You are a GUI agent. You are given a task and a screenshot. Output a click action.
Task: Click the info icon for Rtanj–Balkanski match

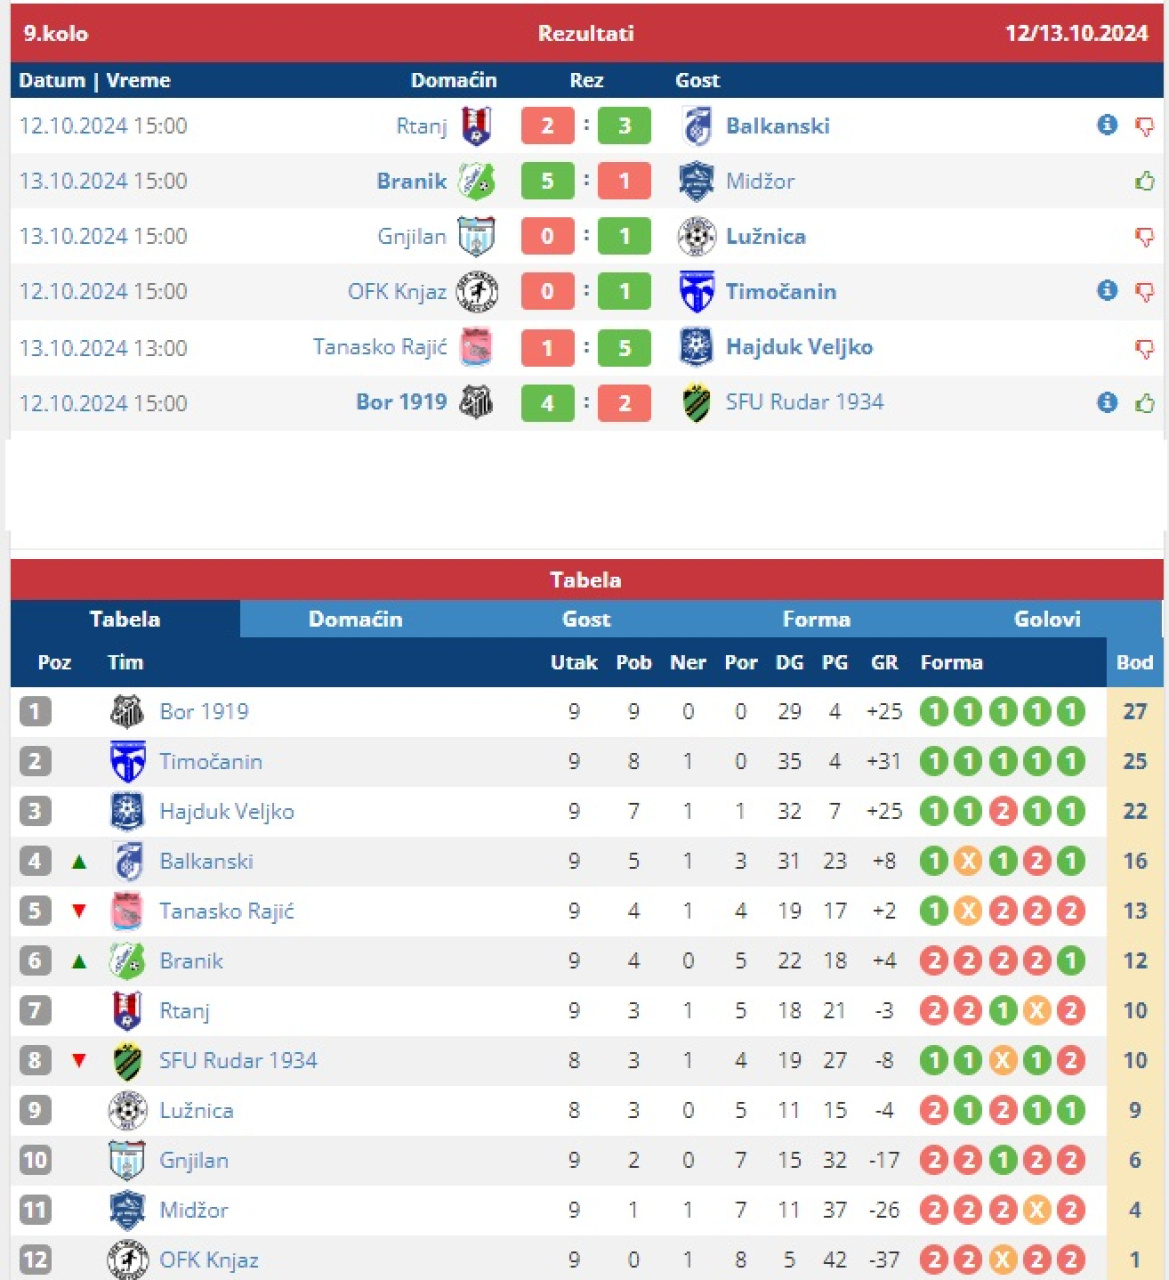click(1106, 125)
